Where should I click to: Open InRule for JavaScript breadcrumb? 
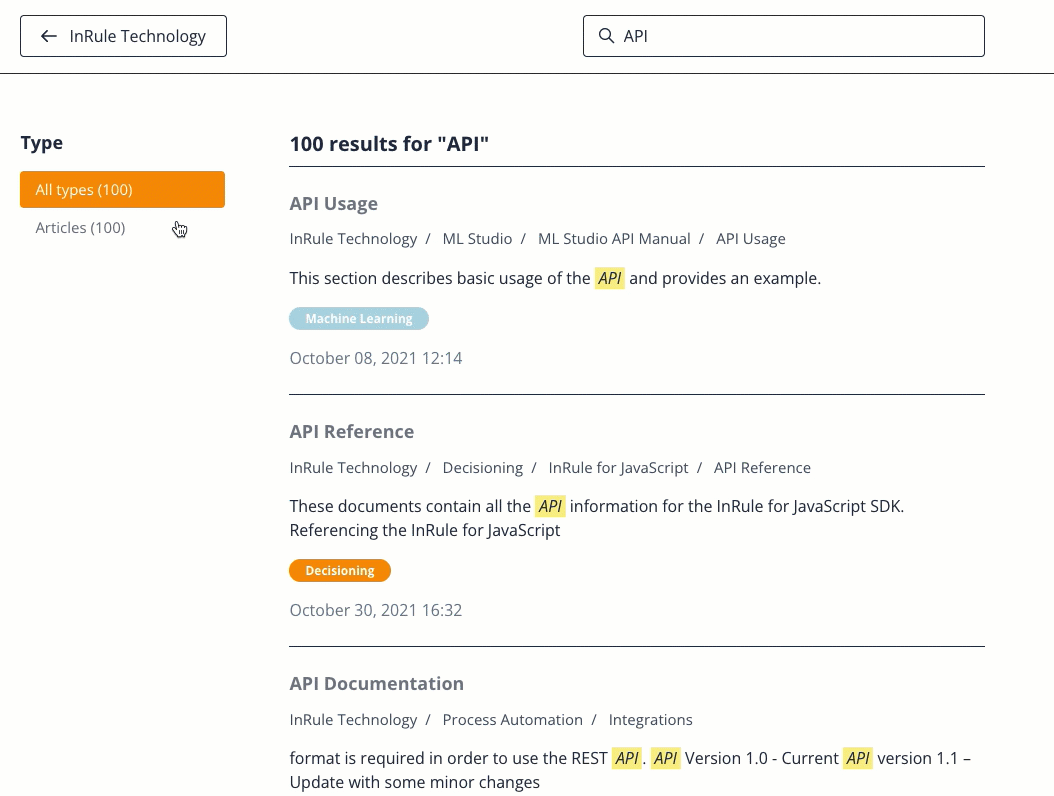(x=618, y=468)
